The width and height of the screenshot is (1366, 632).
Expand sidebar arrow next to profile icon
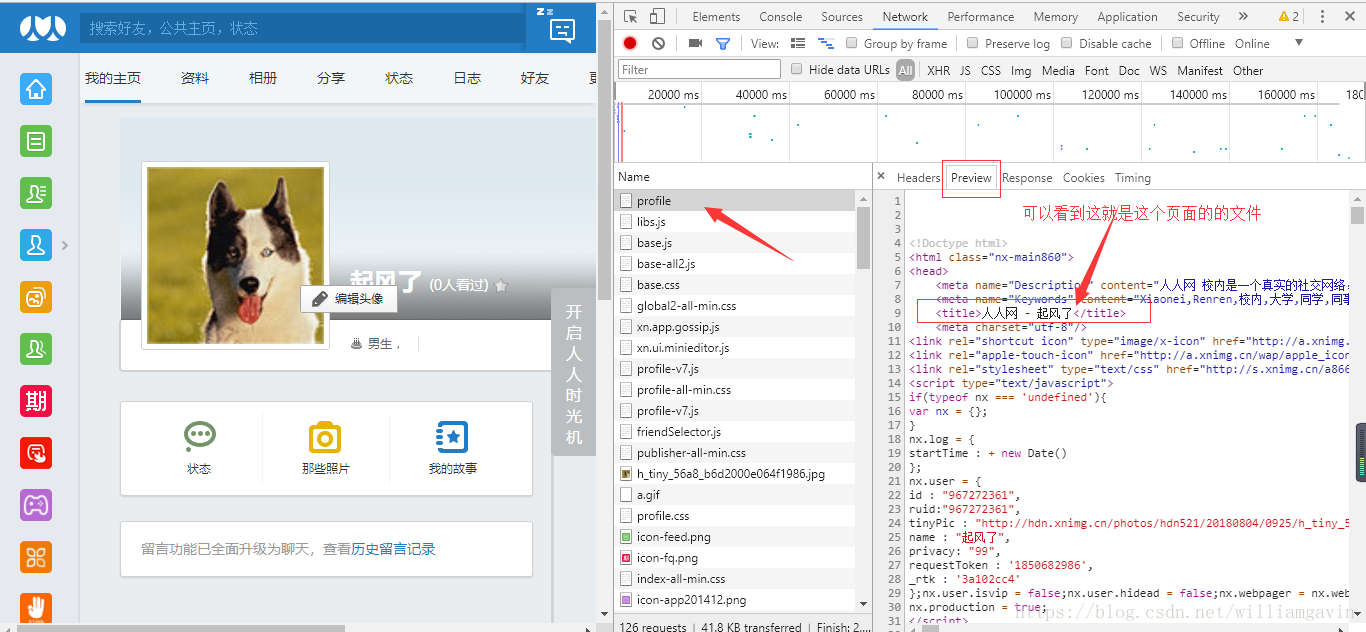click(65, 245)
